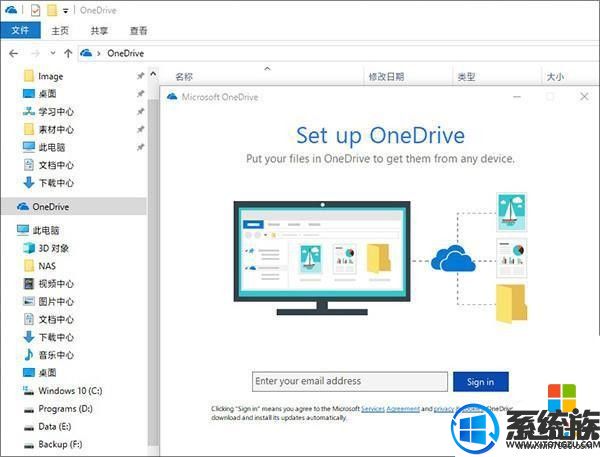Open the 3D 对象 folder
The image size is (600, 457).
pyautogui.click(x=53, y=248)
